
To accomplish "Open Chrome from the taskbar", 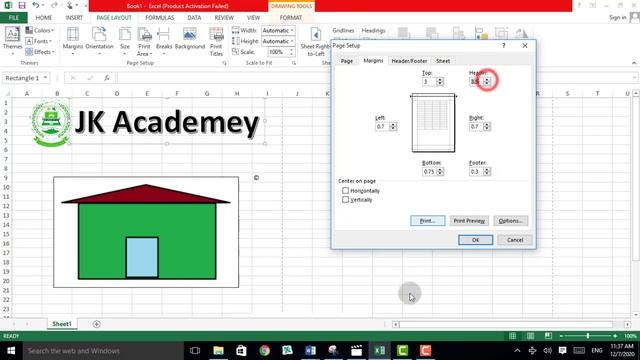I will pos(264,351).
